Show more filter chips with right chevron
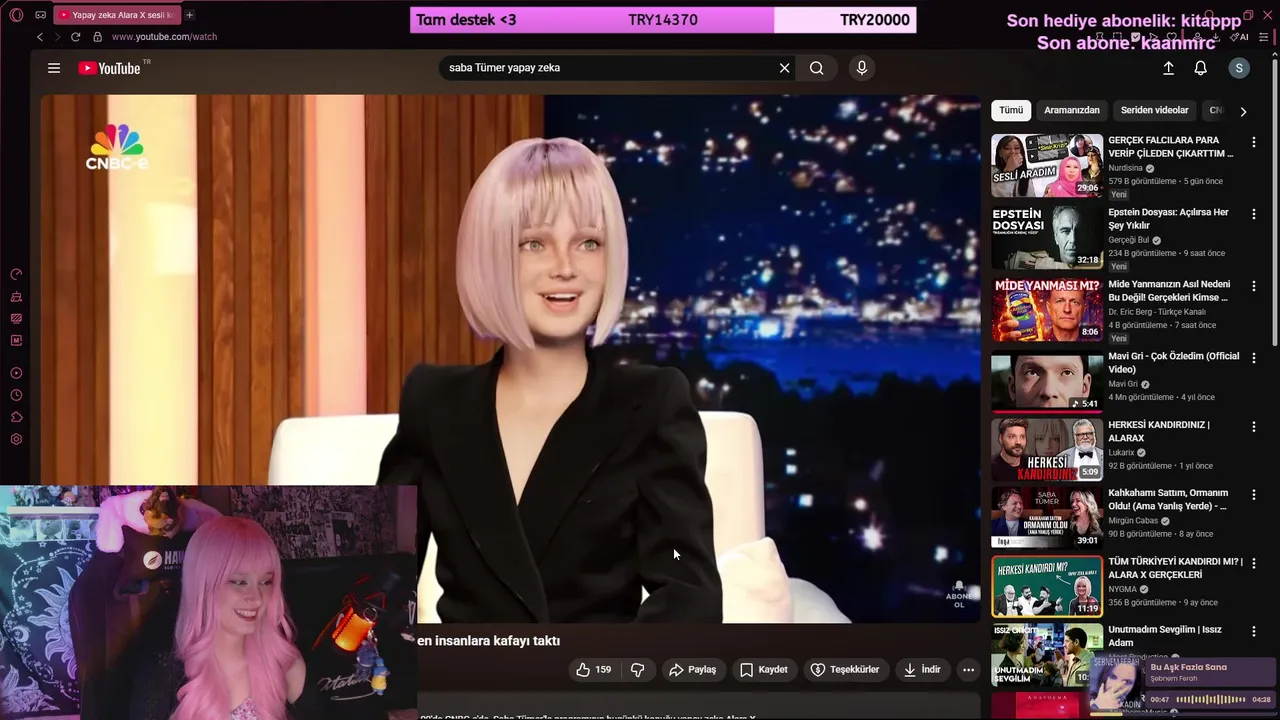This screenshot has height=720, width=1280. pyautogui.click(x=1243, y=111)
